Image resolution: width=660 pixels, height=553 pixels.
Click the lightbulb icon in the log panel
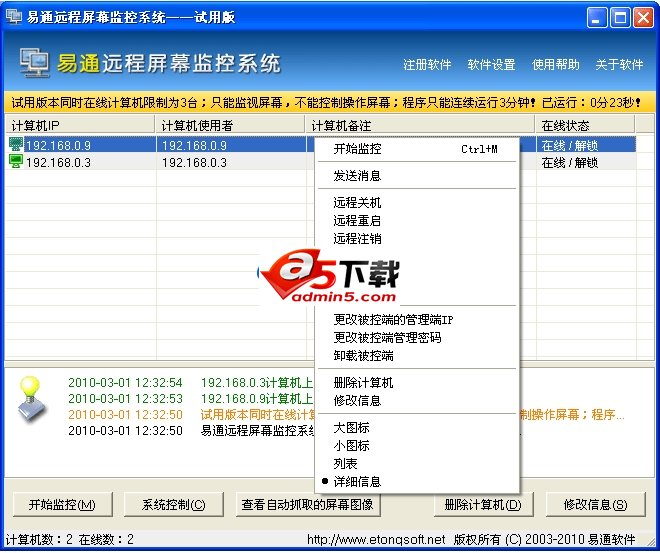pyautogui.click(x=31, y=399)
